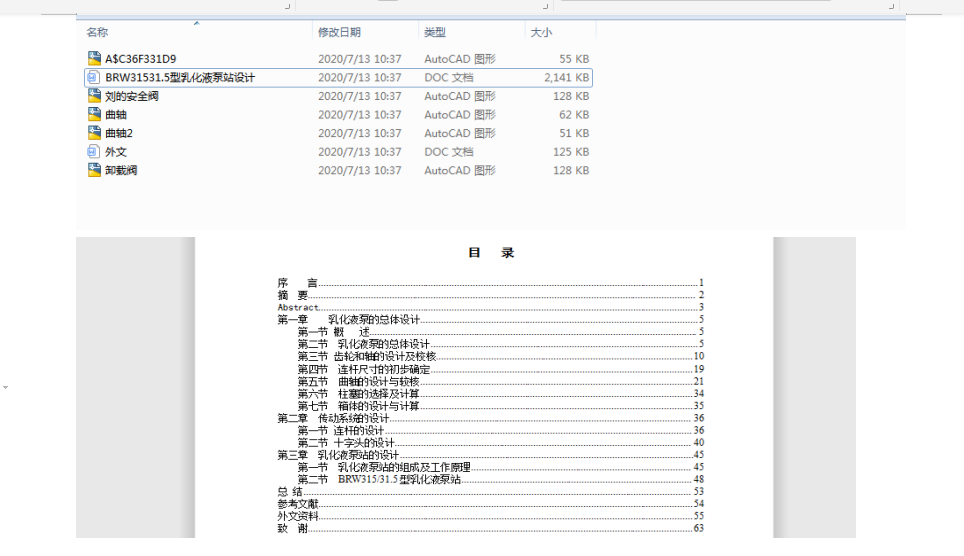Viewport: 964px width, 556px height.
Task: Click size value 62 KB
Action: point(574,114)
